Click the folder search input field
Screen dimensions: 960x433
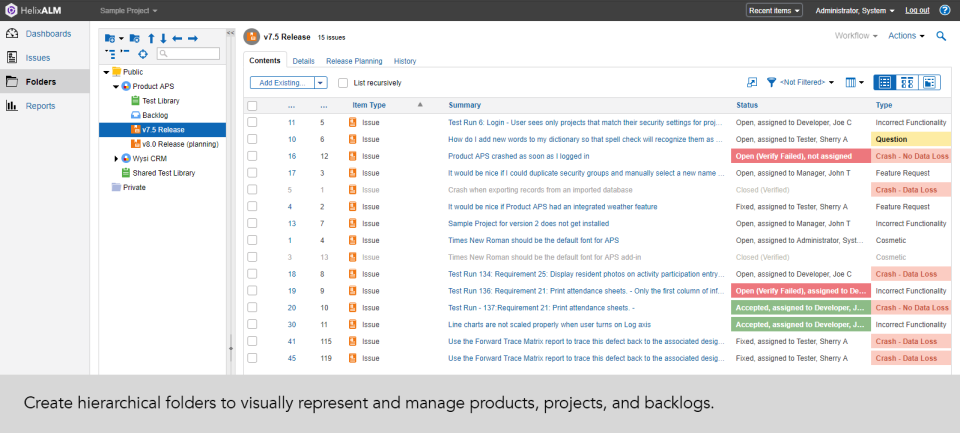(192, 53)
